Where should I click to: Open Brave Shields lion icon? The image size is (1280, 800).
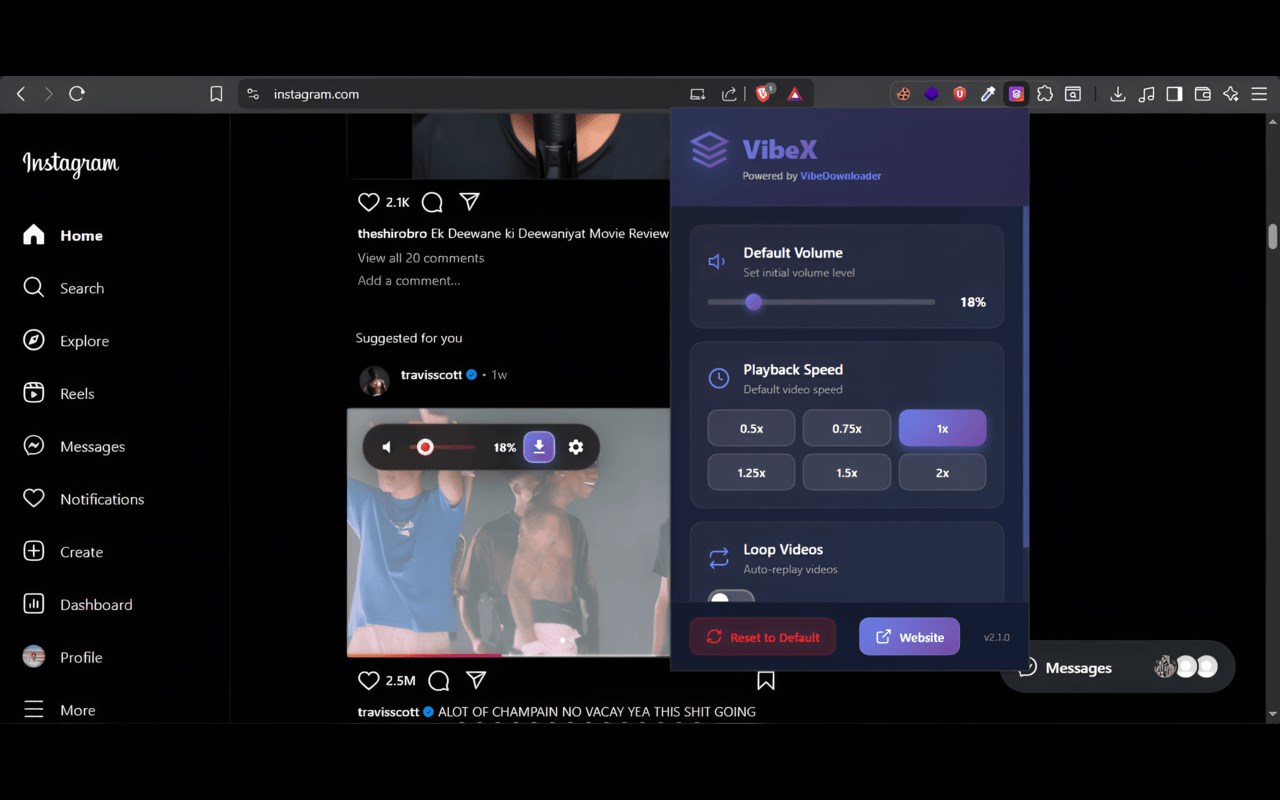[x=764, y=94]
